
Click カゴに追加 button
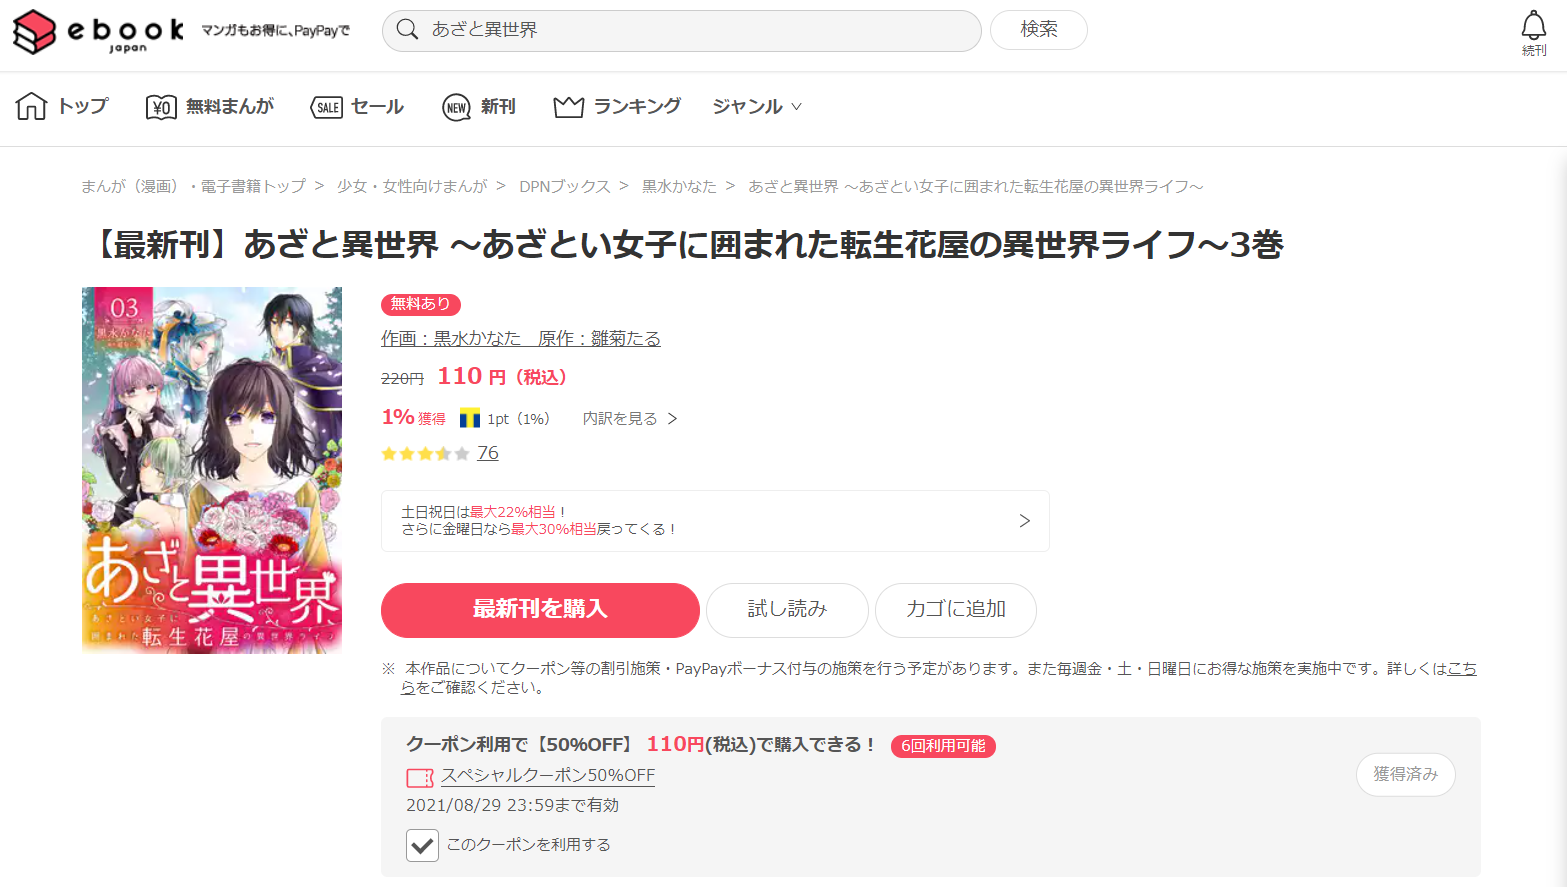tap(955, 610)
